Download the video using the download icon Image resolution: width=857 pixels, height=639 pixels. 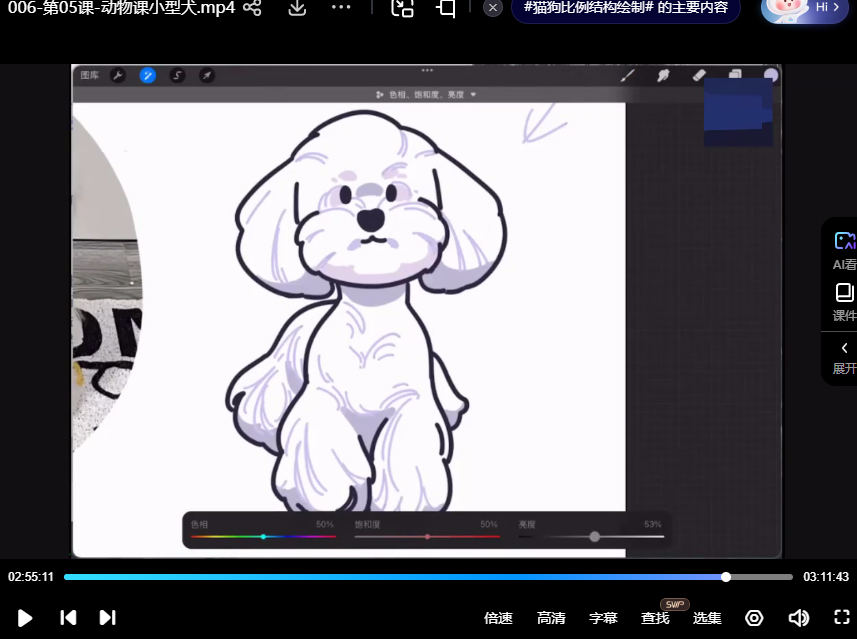tap(297, 8)
